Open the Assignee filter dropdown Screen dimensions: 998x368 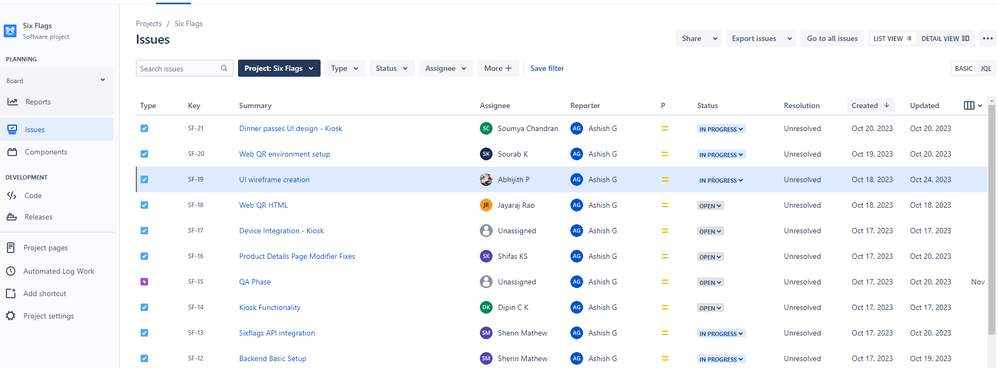point(446,68)
